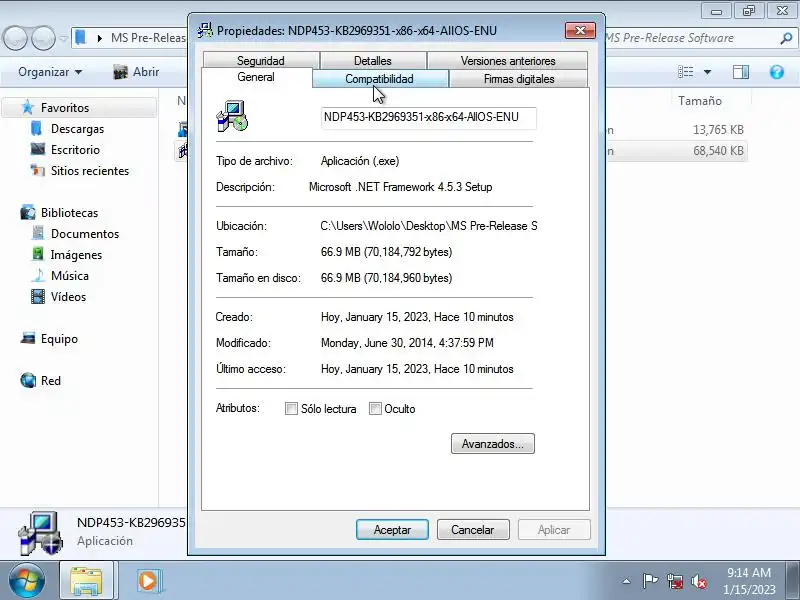
Task: Go back in Explorer navigation
Action: 15,38
